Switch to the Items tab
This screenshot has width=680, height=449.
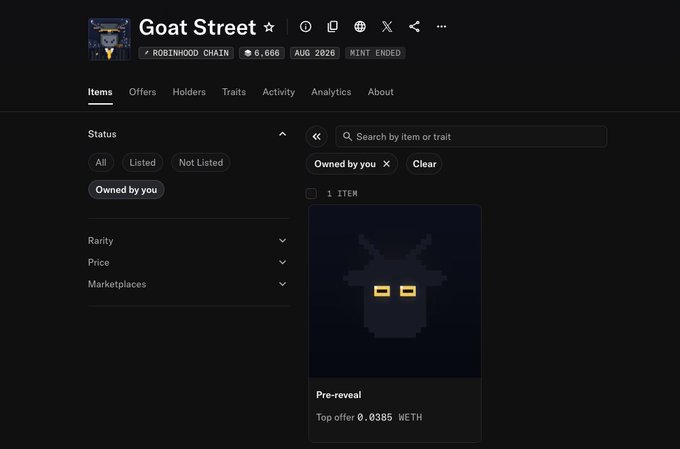point(100,92)
